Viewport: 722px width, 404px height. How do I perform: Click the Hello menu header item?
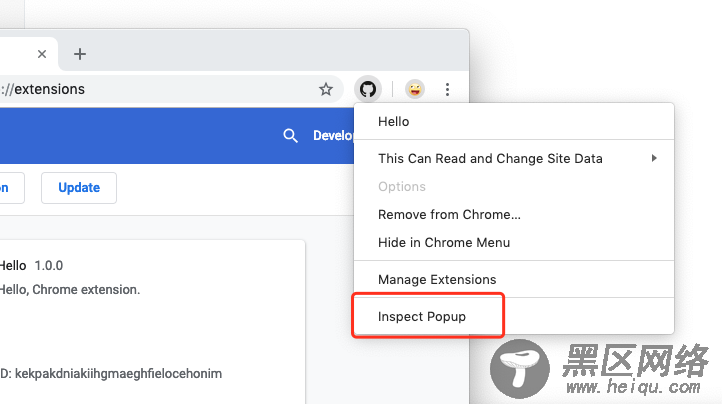click(x=393, y=122)
